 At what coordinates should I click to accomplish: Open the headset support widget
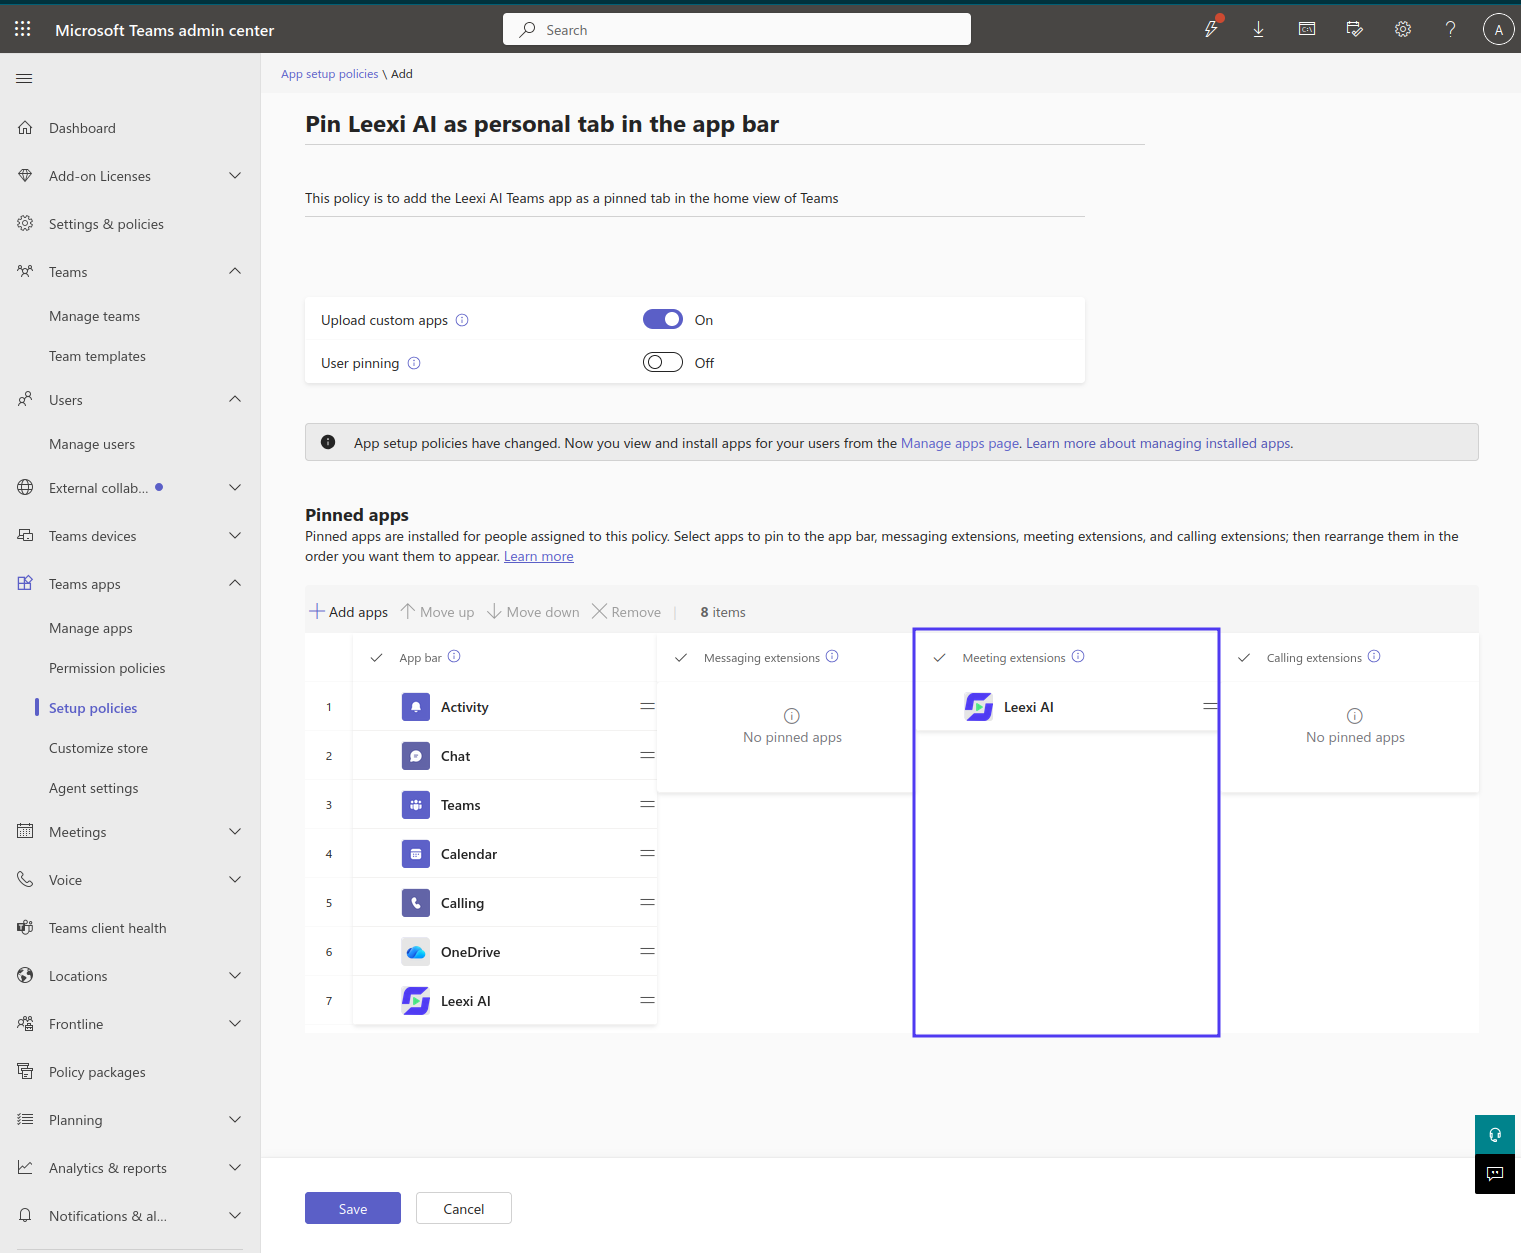tap(1495, 1134)
